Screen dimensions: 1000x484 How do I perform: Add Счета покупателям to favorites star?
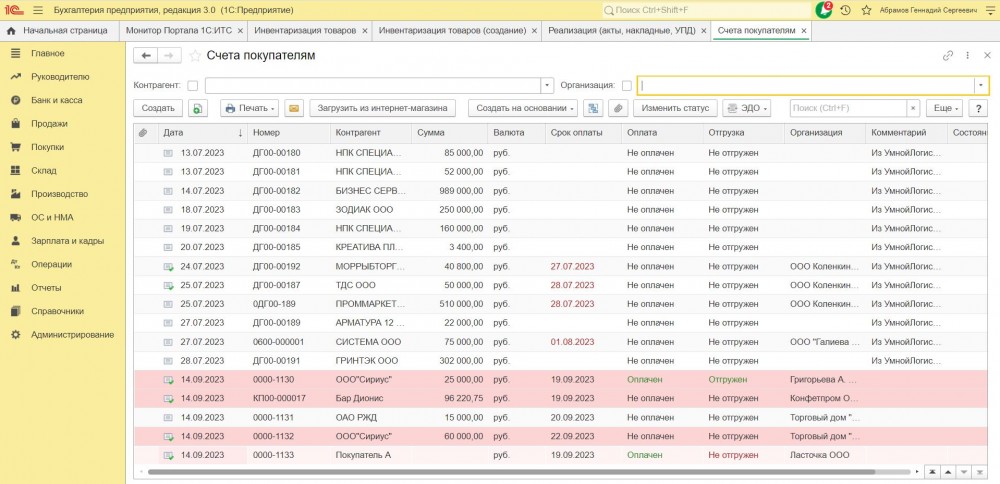(x=194, y=55)
